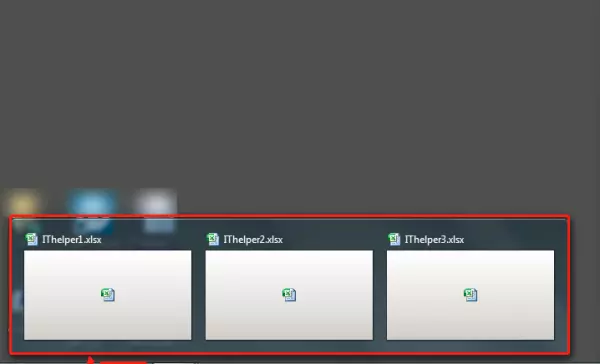
Task: Select the blurred gray desktop icon
Action: tap(156, 211)
